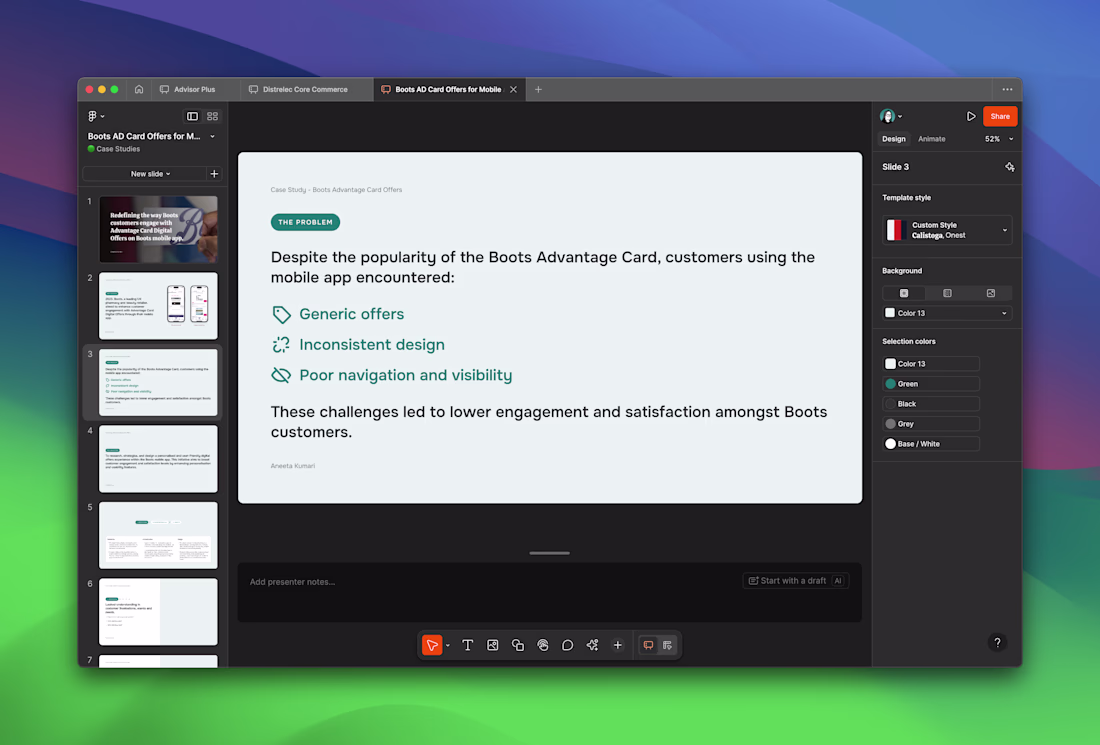Screen dimensions: 1100x745
Task: Switch to Design mode in the bottom toolbar
Action: coord(667,645)
